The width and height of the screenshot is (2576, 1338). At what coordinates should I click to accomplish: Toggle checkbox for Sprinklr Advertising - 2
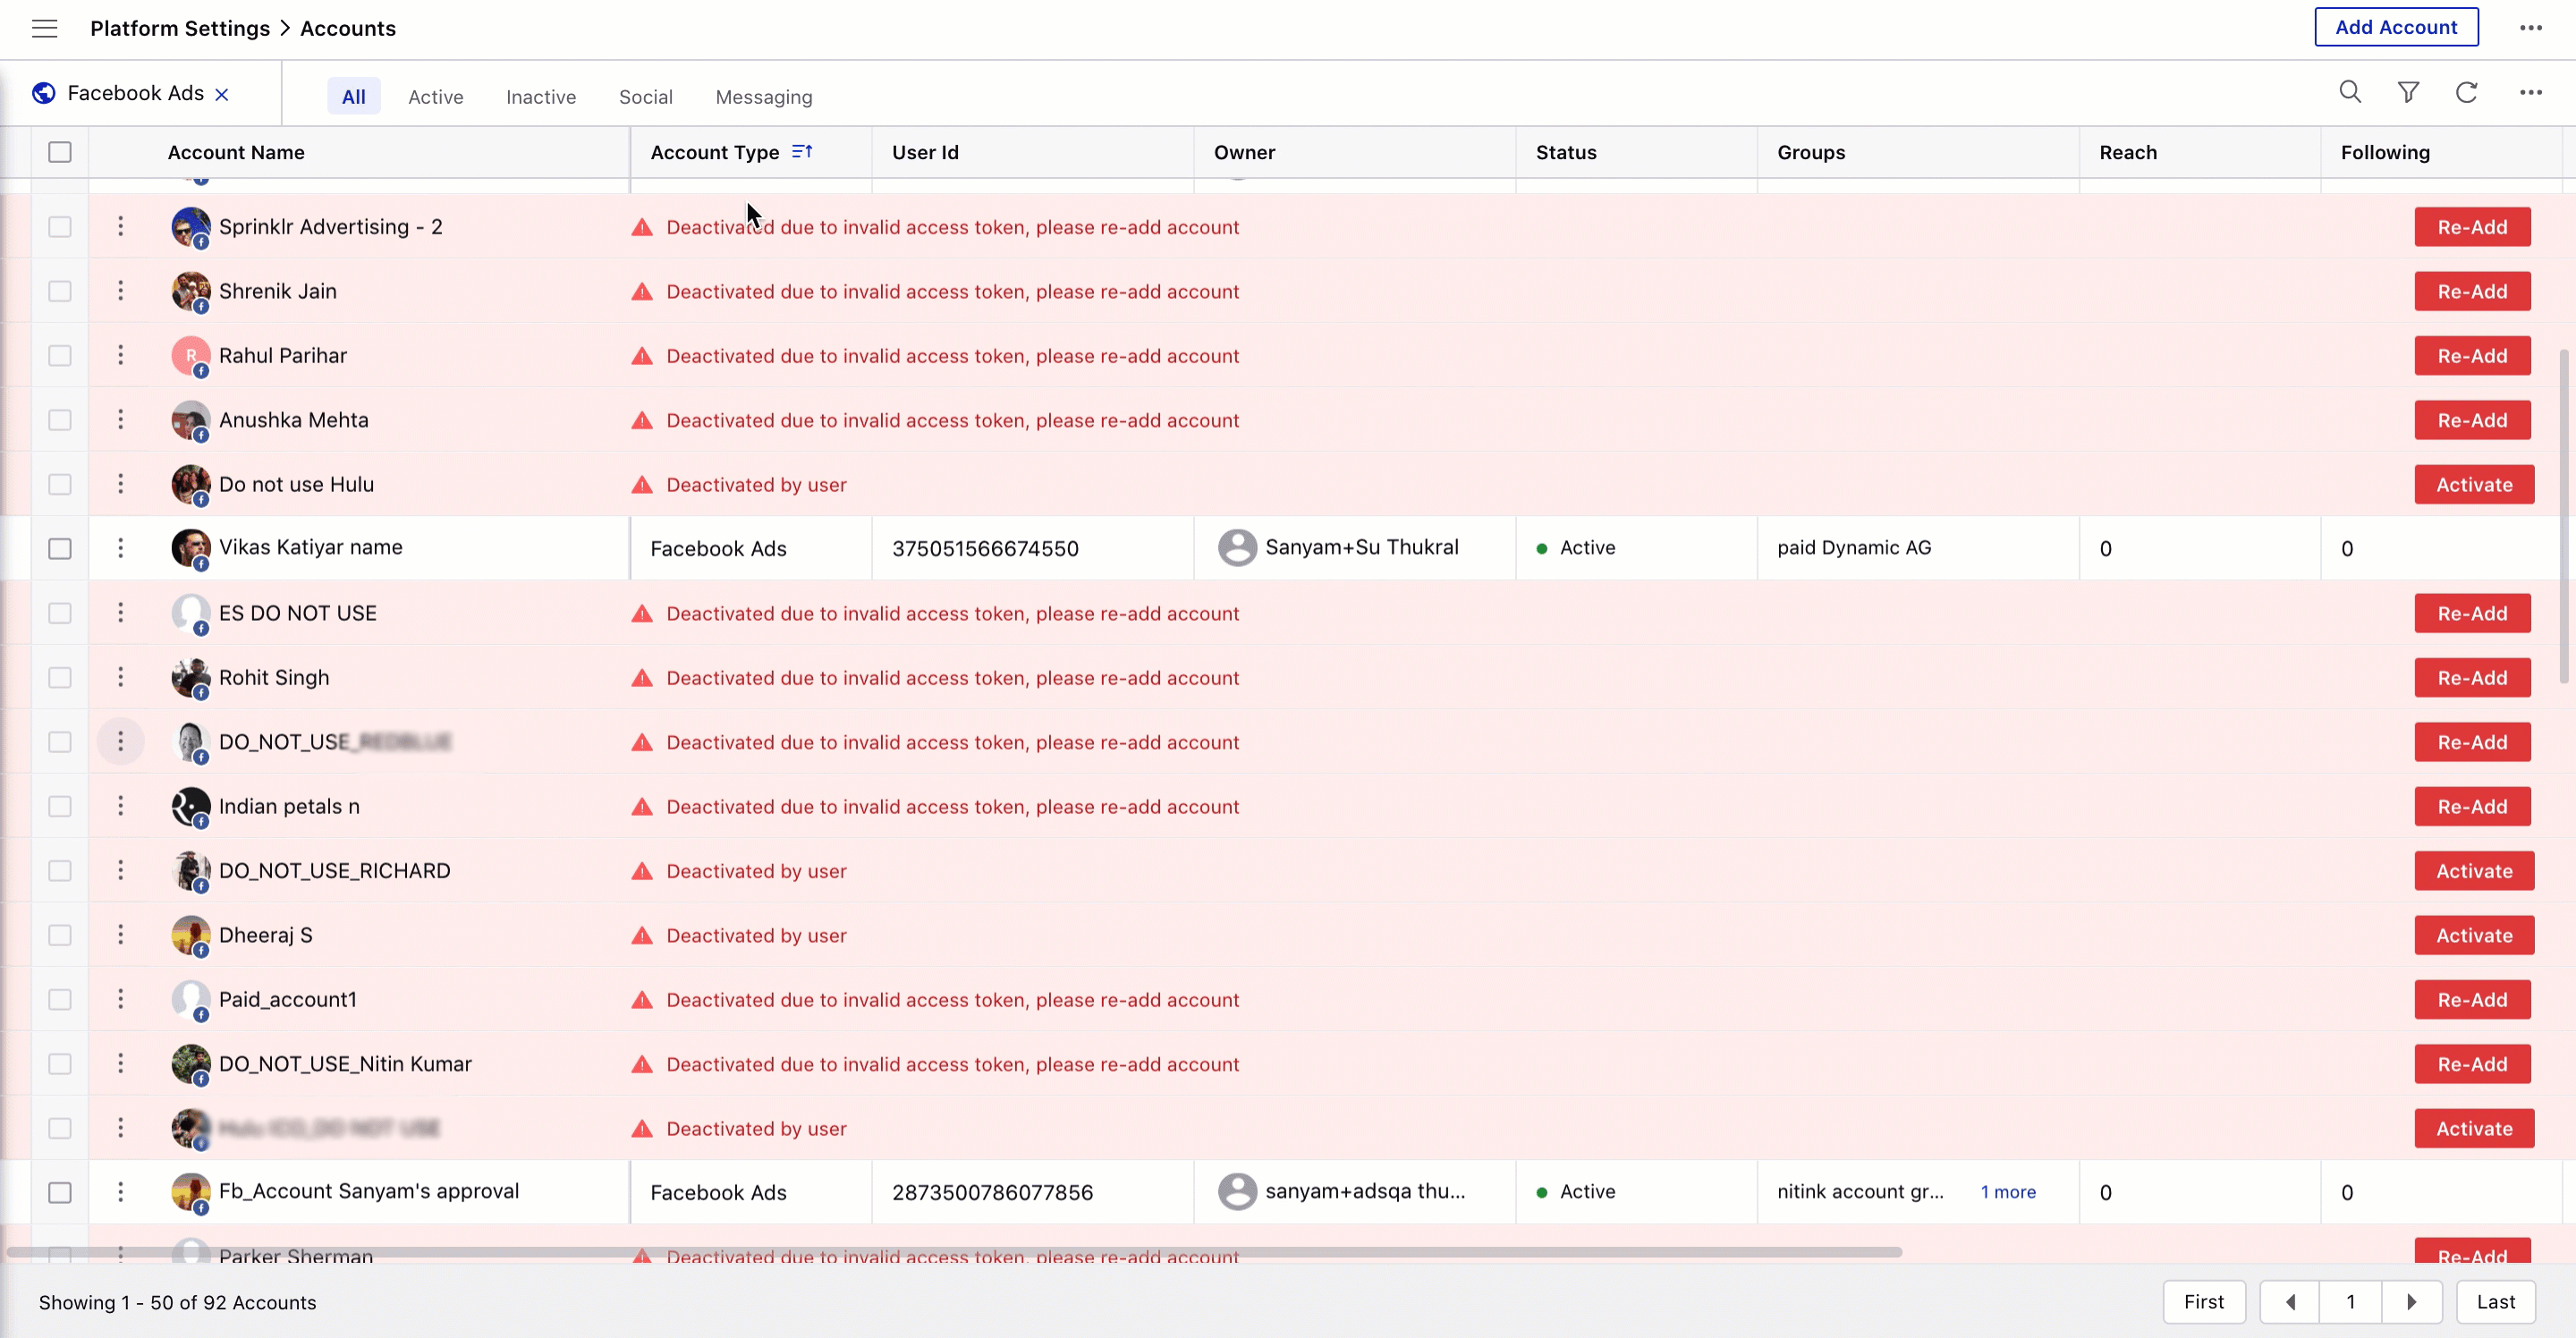(60, 226)
